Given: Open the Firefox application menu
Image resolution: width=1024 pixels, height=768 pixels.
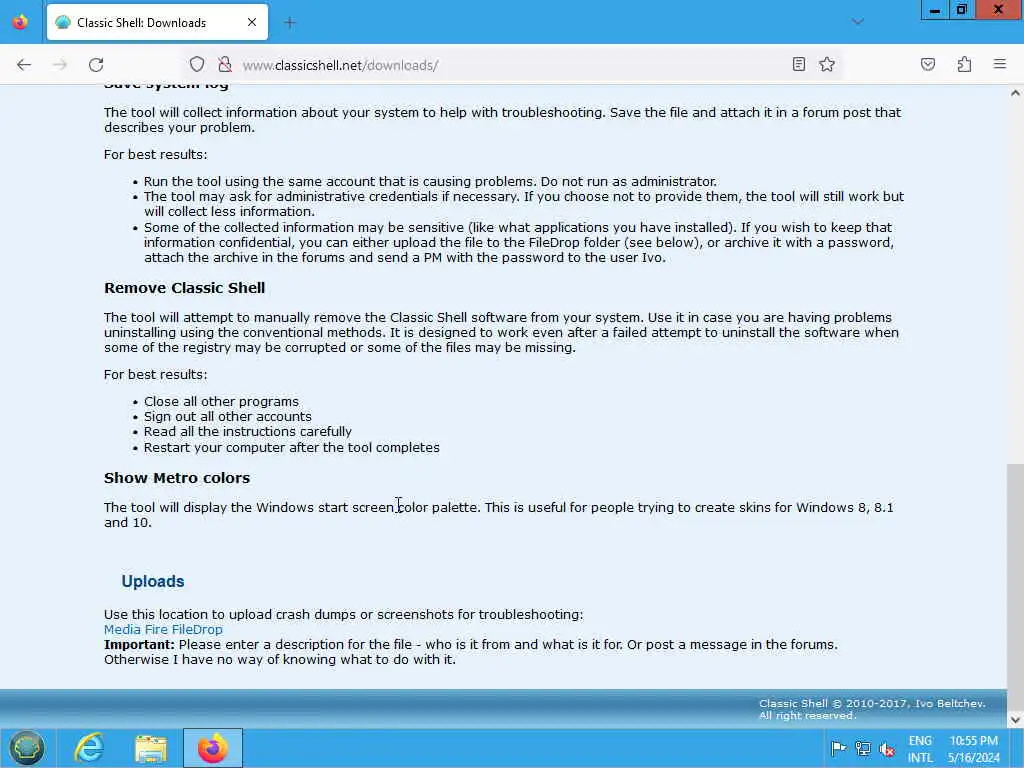Looking at the screenshot, I should coord(1000,64).
